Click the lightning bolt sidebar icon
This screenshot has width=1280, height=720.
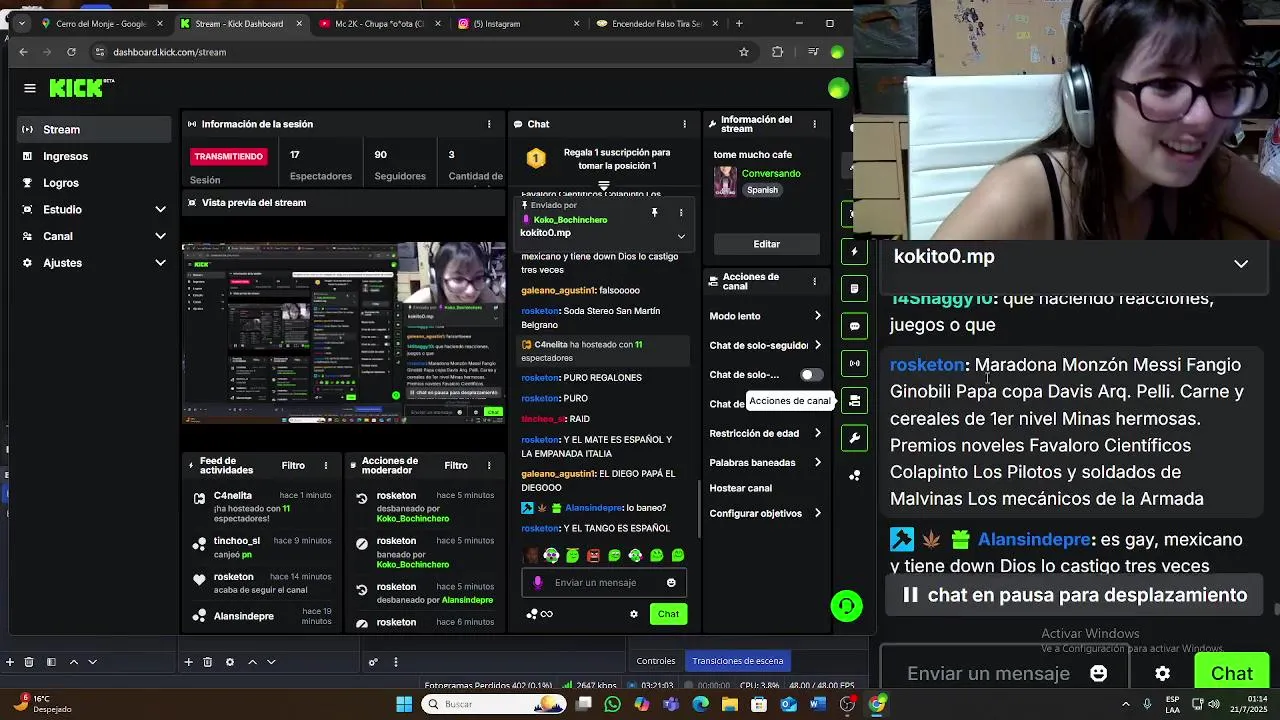tap(854, 251)
